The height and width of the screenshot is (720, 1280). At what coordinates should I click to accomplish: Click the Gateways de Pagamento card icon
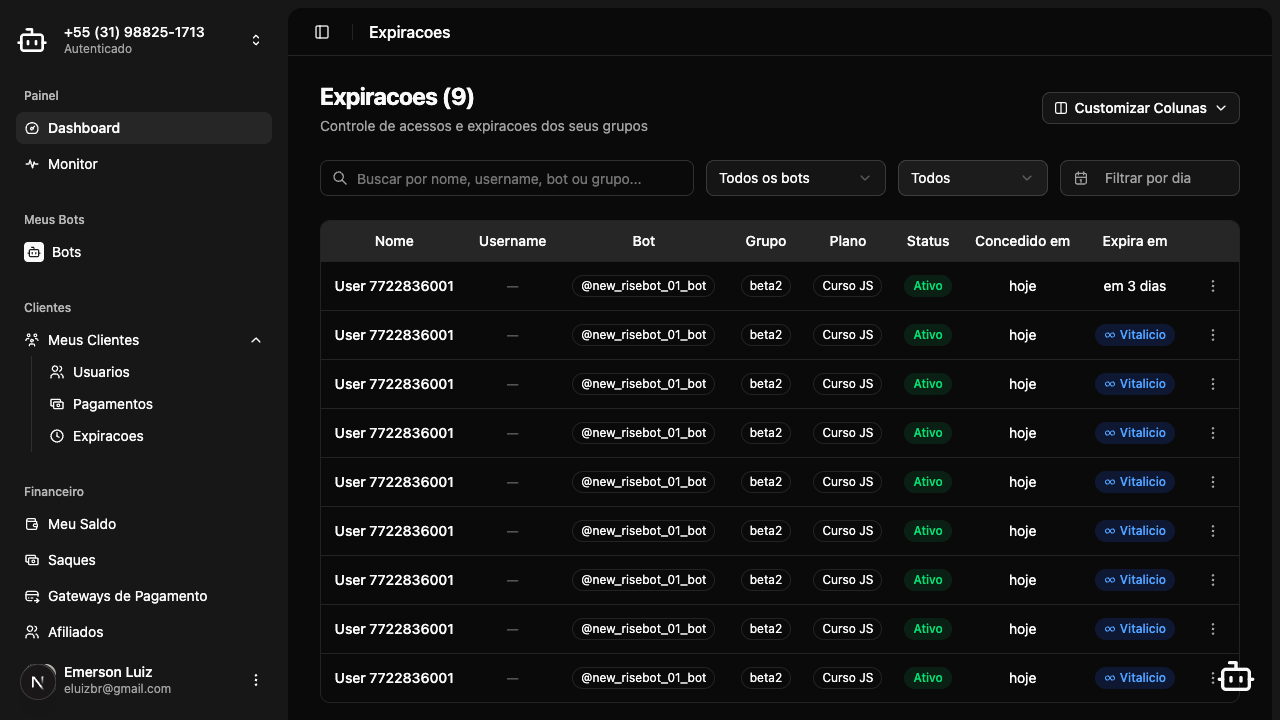pyautogui.click(x=32, y=596)
